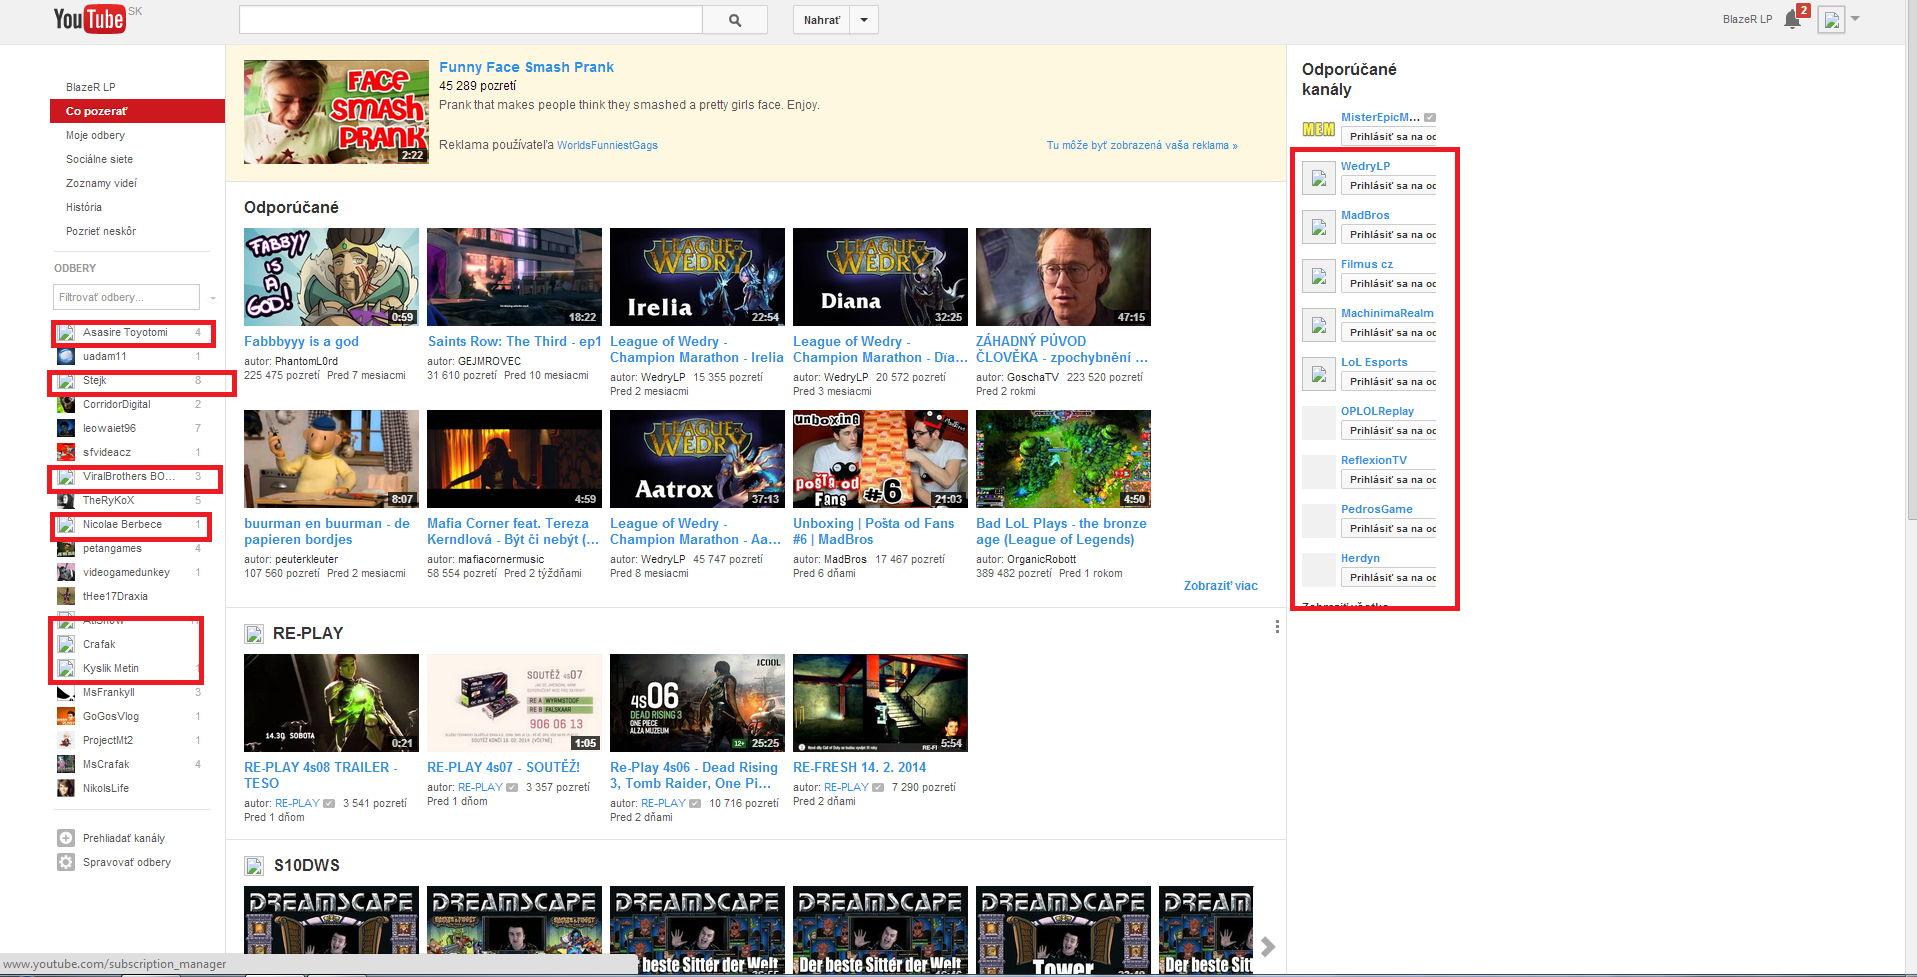Click the Nahrať upload button
The height and width of the screenshot is (977, 1917).
click(822, 20)
